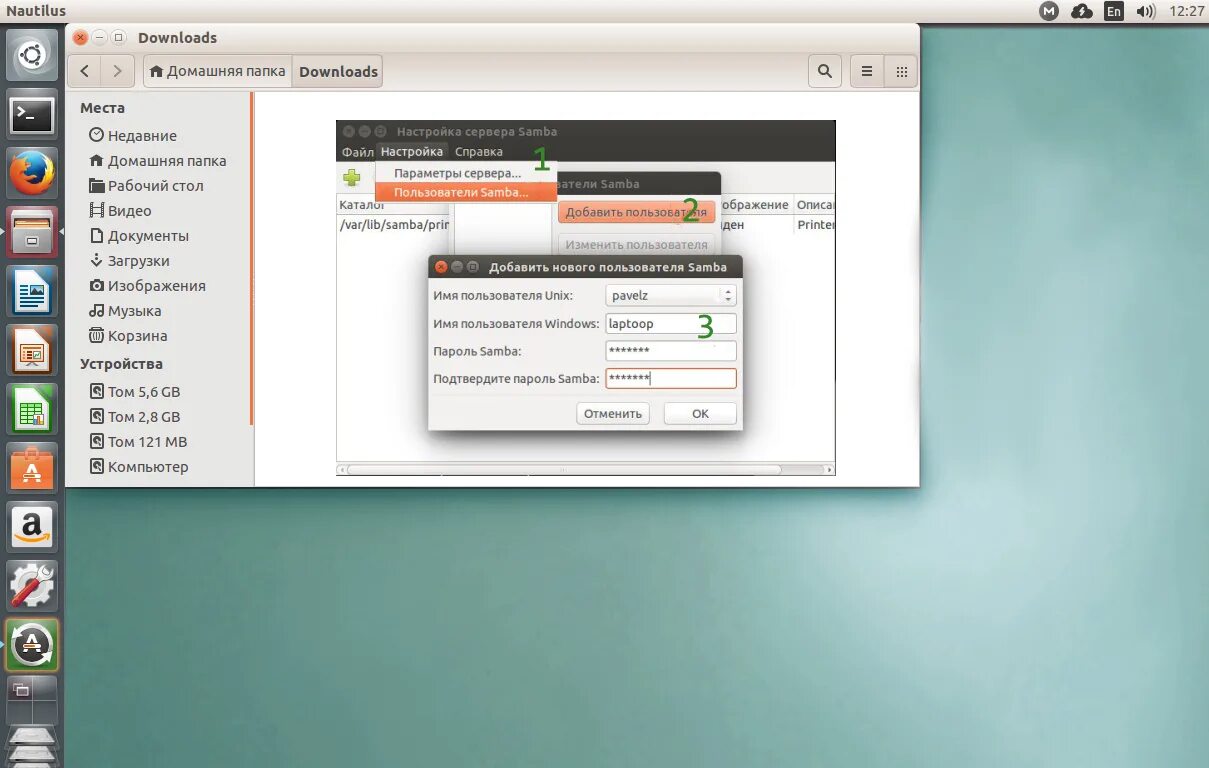Open the En keyboard layout indicator
Screen dimensions: 1209x768
point(1114,12)
